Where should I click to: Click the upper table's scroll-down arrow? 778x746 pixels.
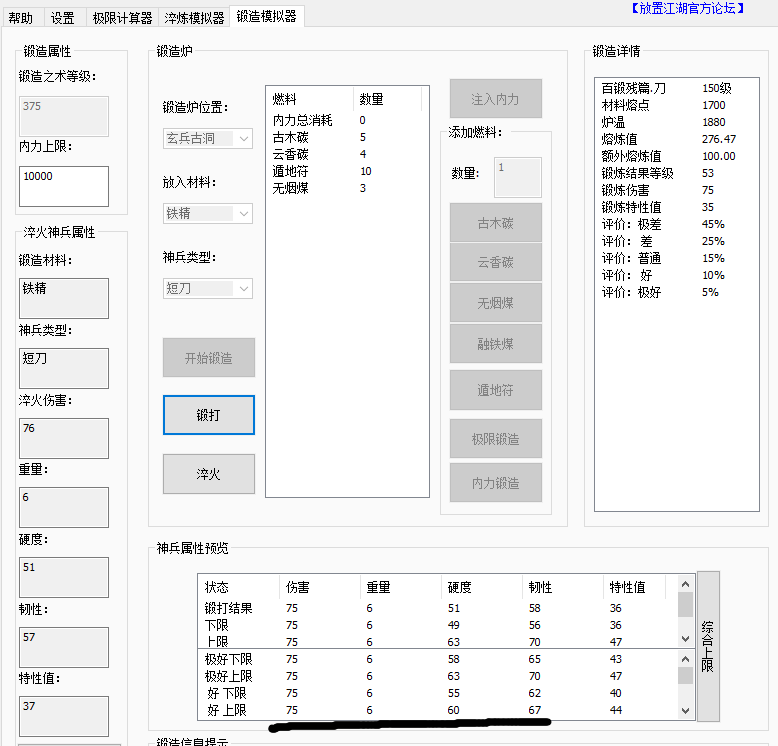click(x=685, y=639)
